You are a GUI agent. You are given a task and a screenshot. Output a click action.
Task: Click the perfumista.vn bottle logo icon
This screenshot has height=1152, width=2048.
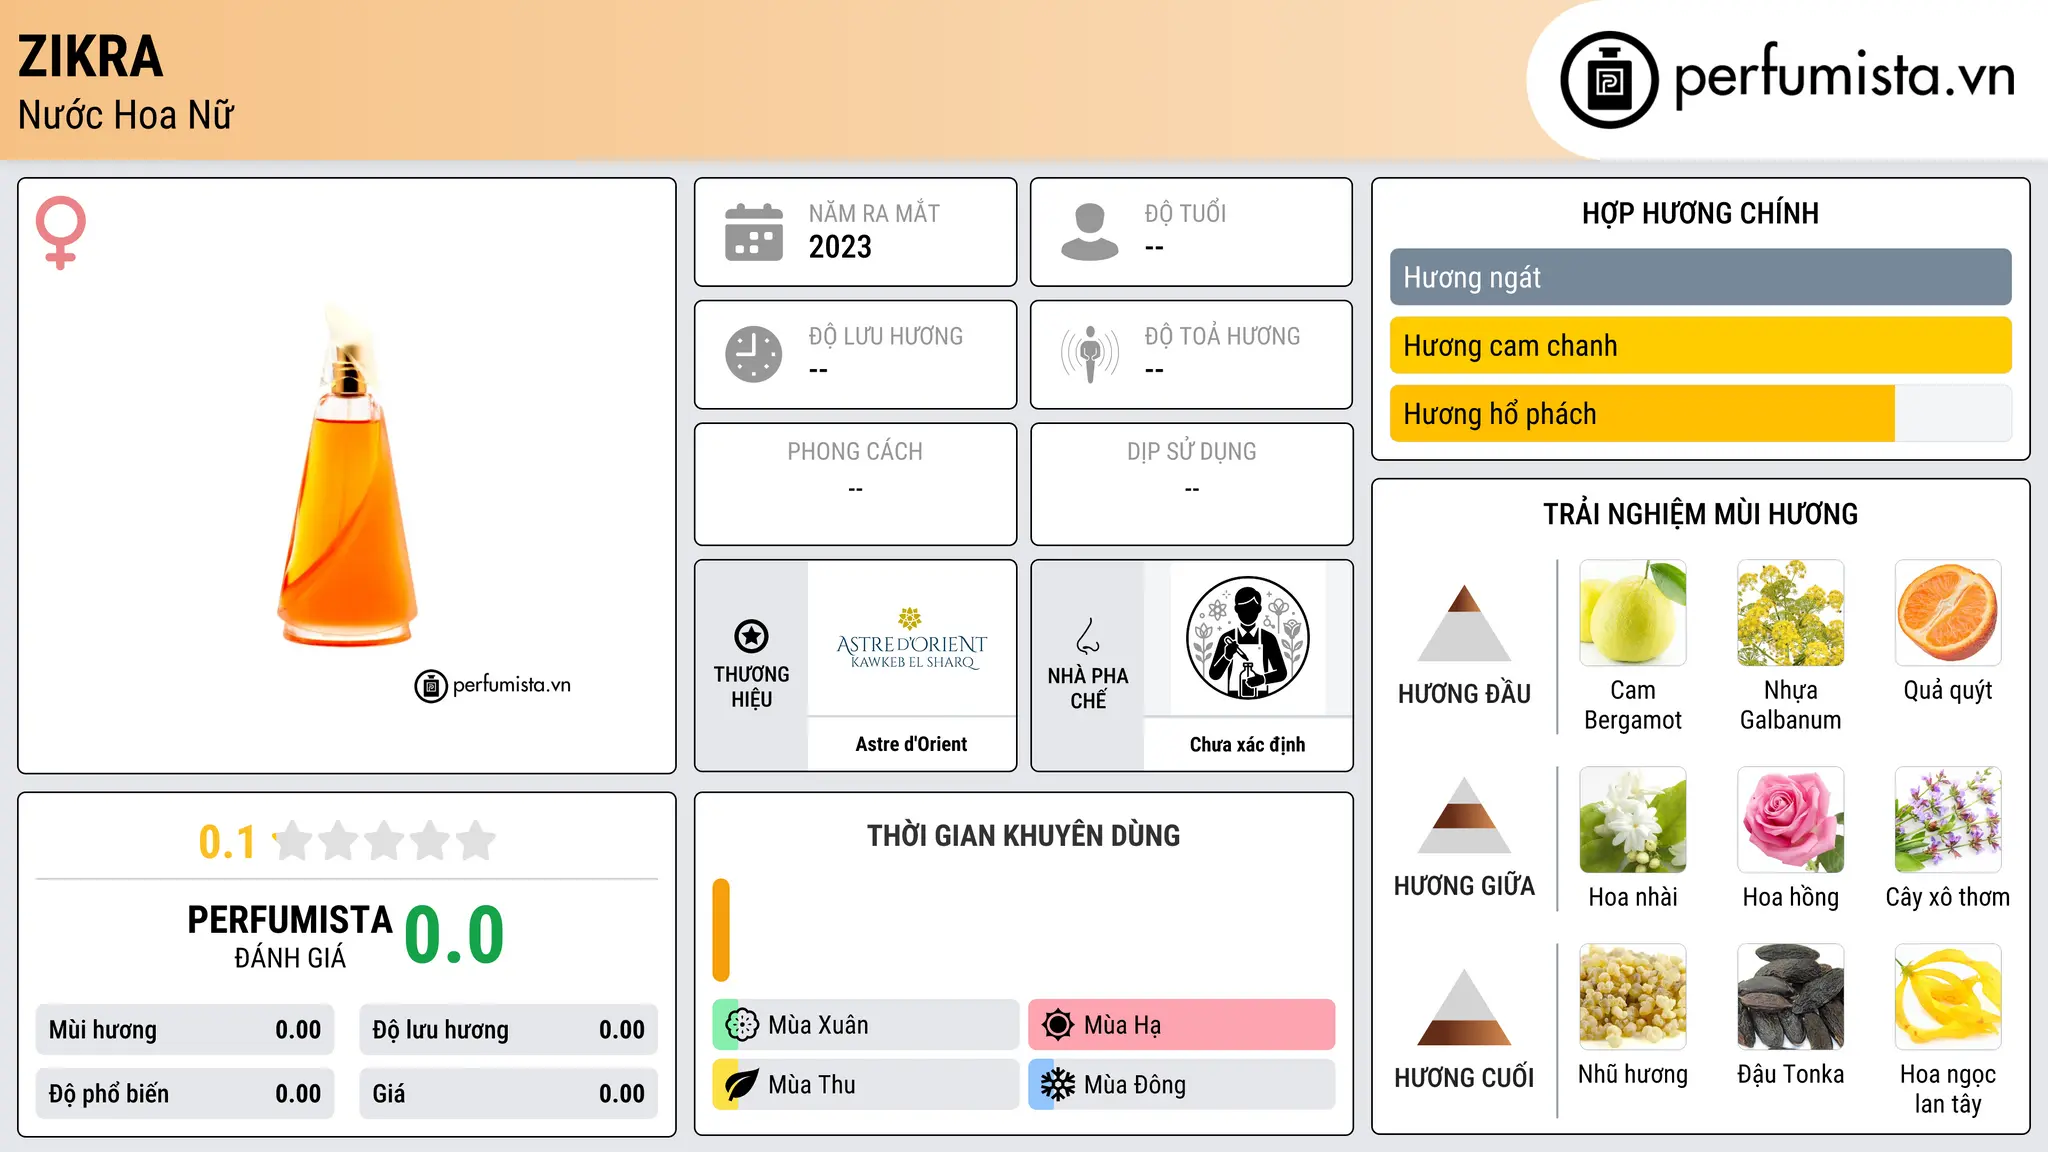(x=1609, y=79)
